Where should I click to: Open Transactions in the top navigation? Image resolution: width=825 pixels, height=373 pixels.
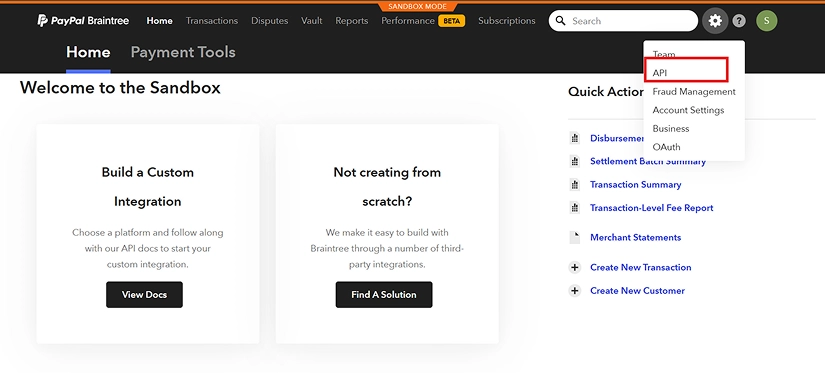tap(212, 21)
